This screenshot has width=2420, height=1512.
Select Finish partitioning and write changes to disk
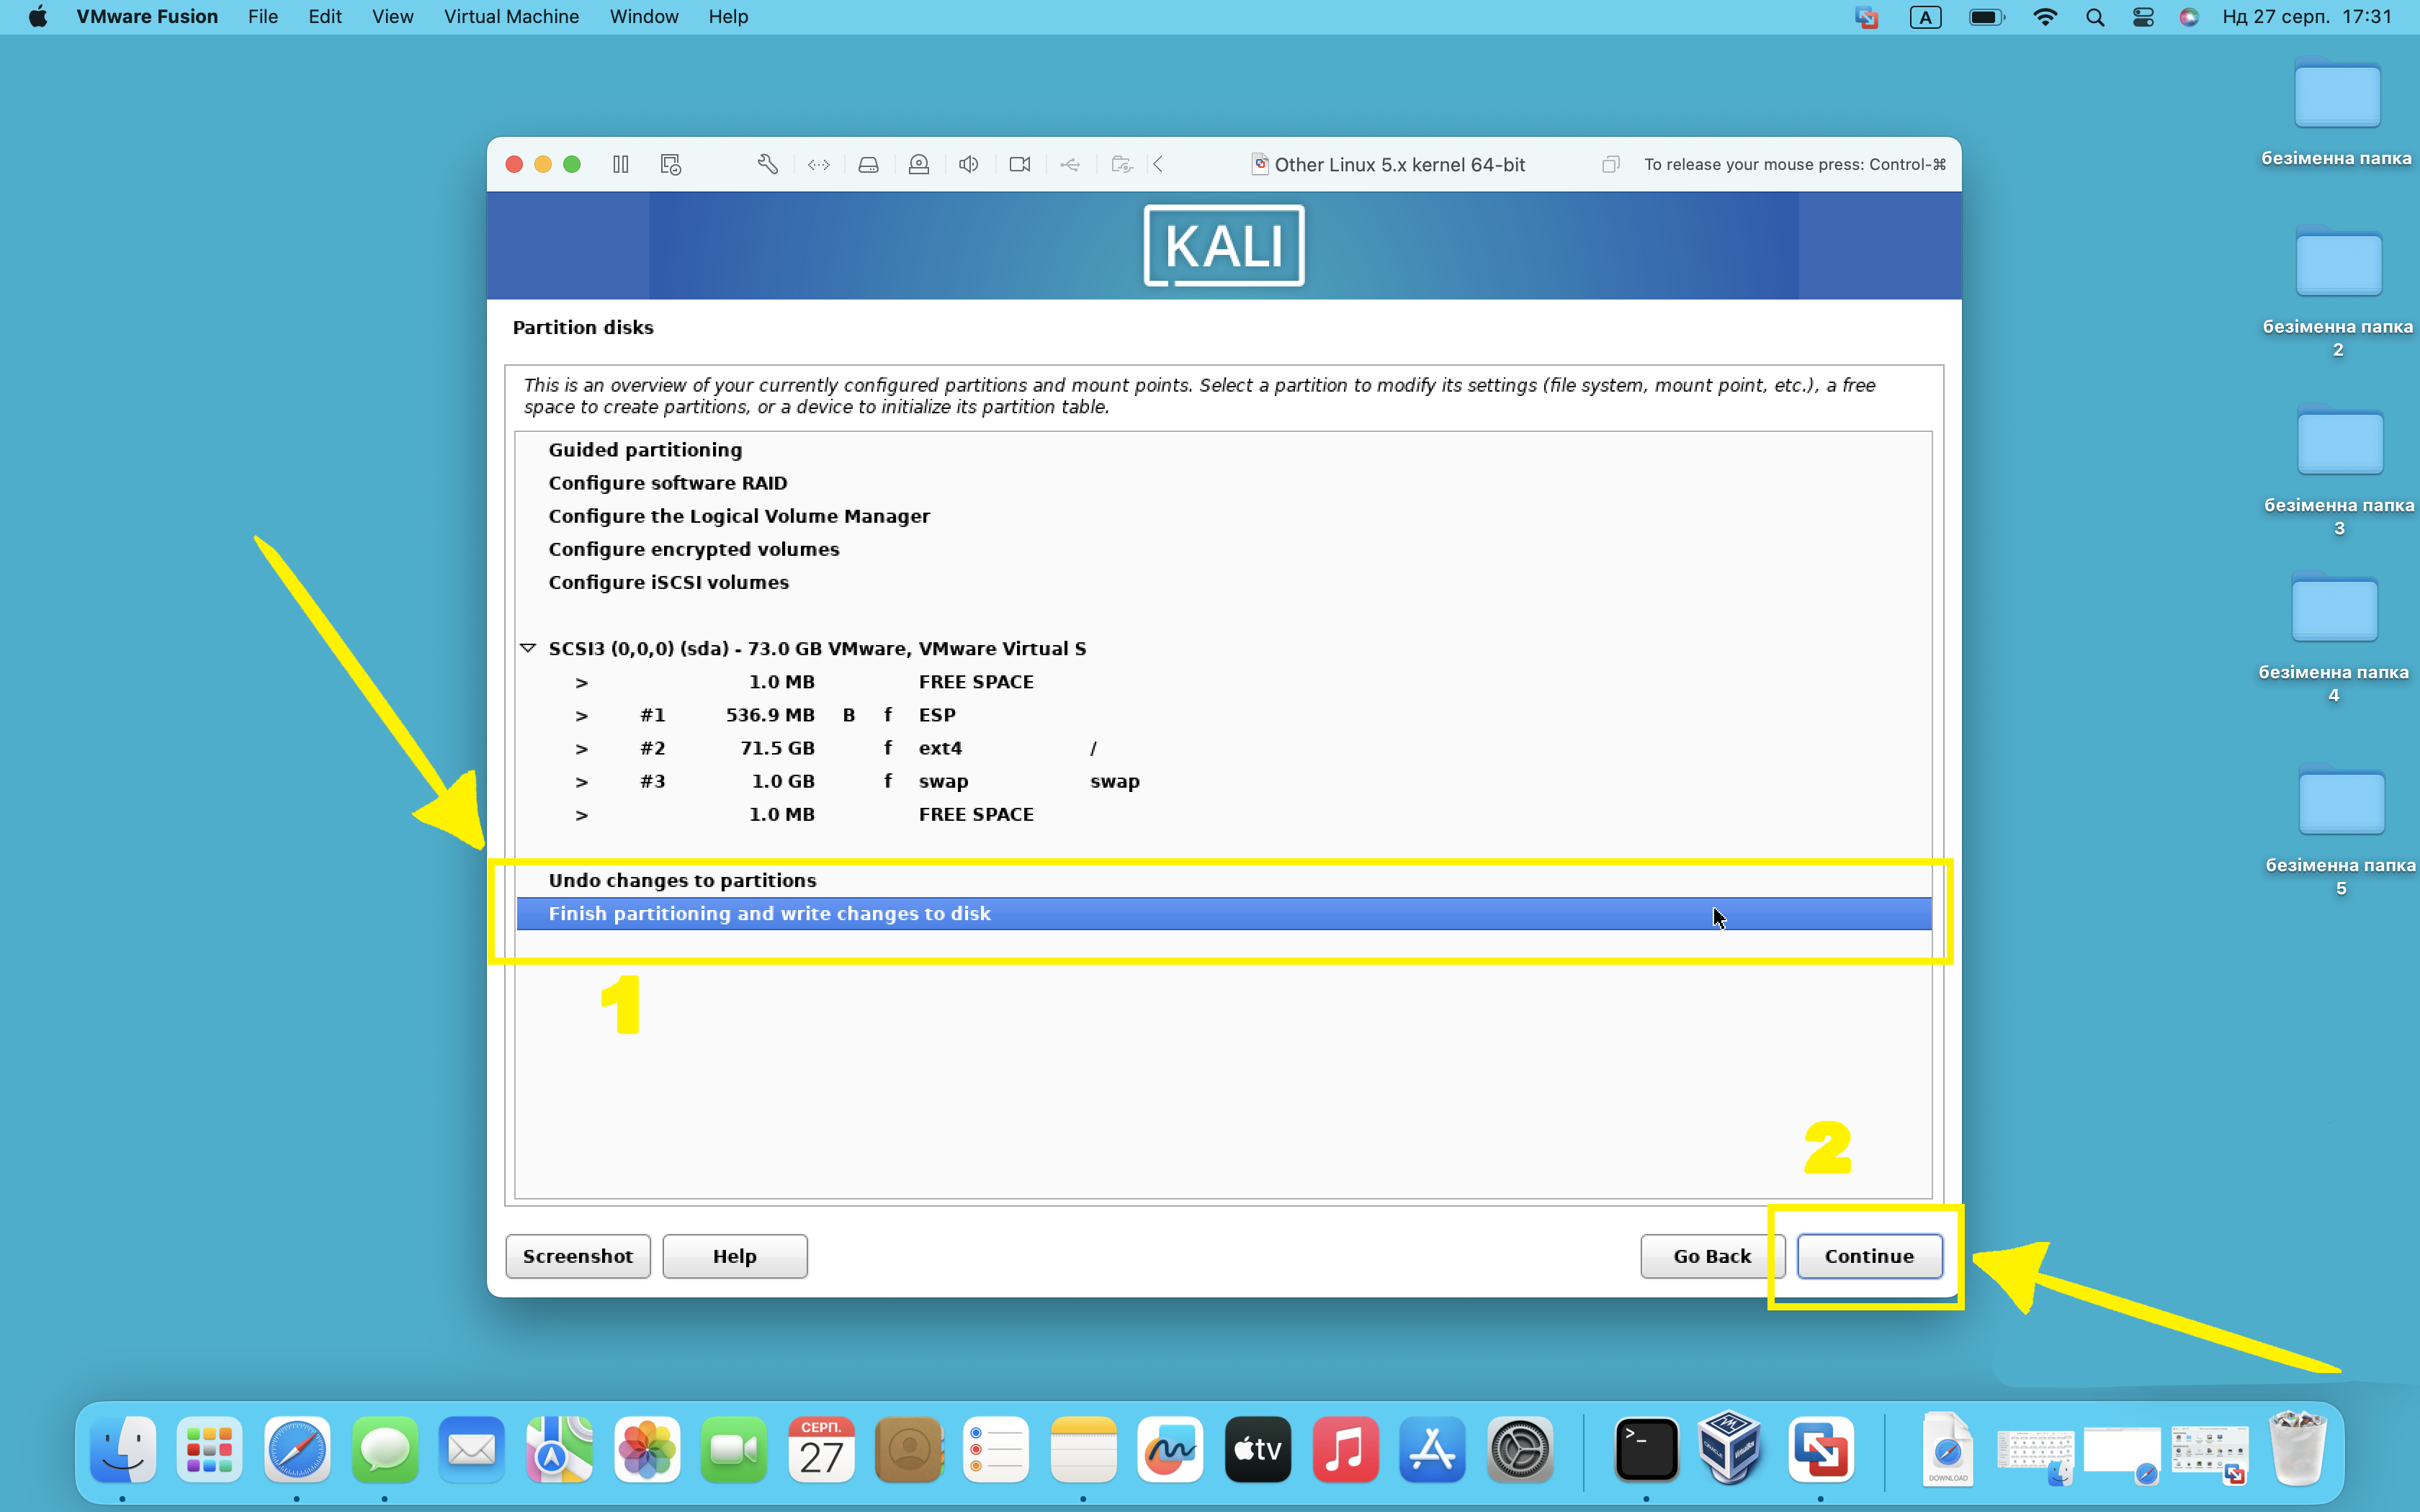(x=1223, y=913)
